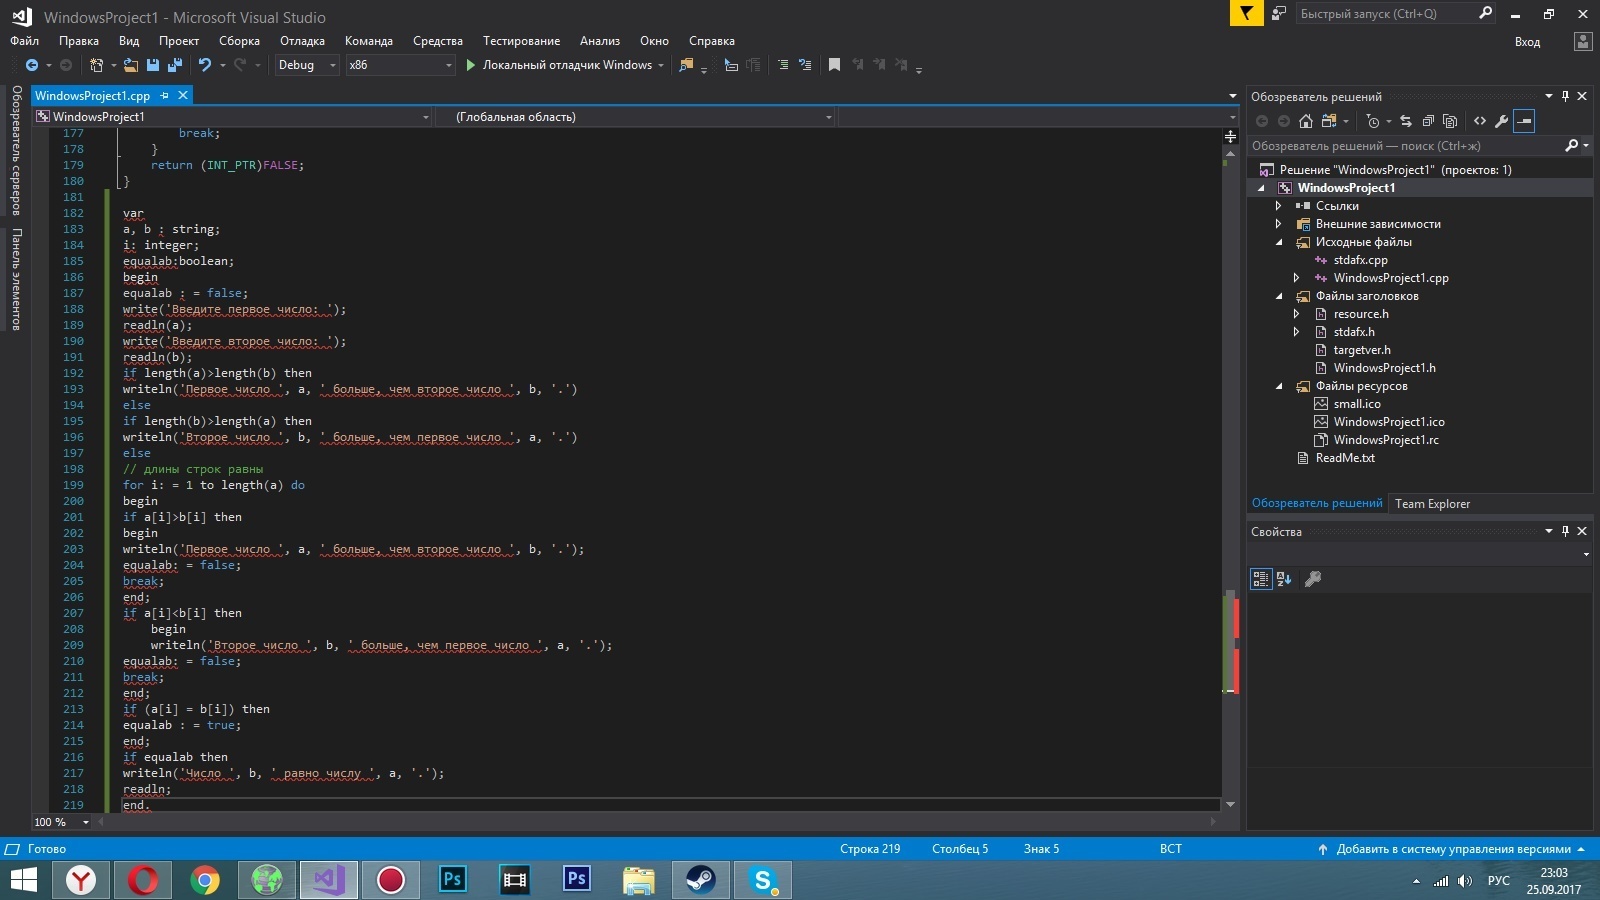Switch to the Team Explorer tab
Viewport: 1600px width, 900px height.
(1432, 504)
